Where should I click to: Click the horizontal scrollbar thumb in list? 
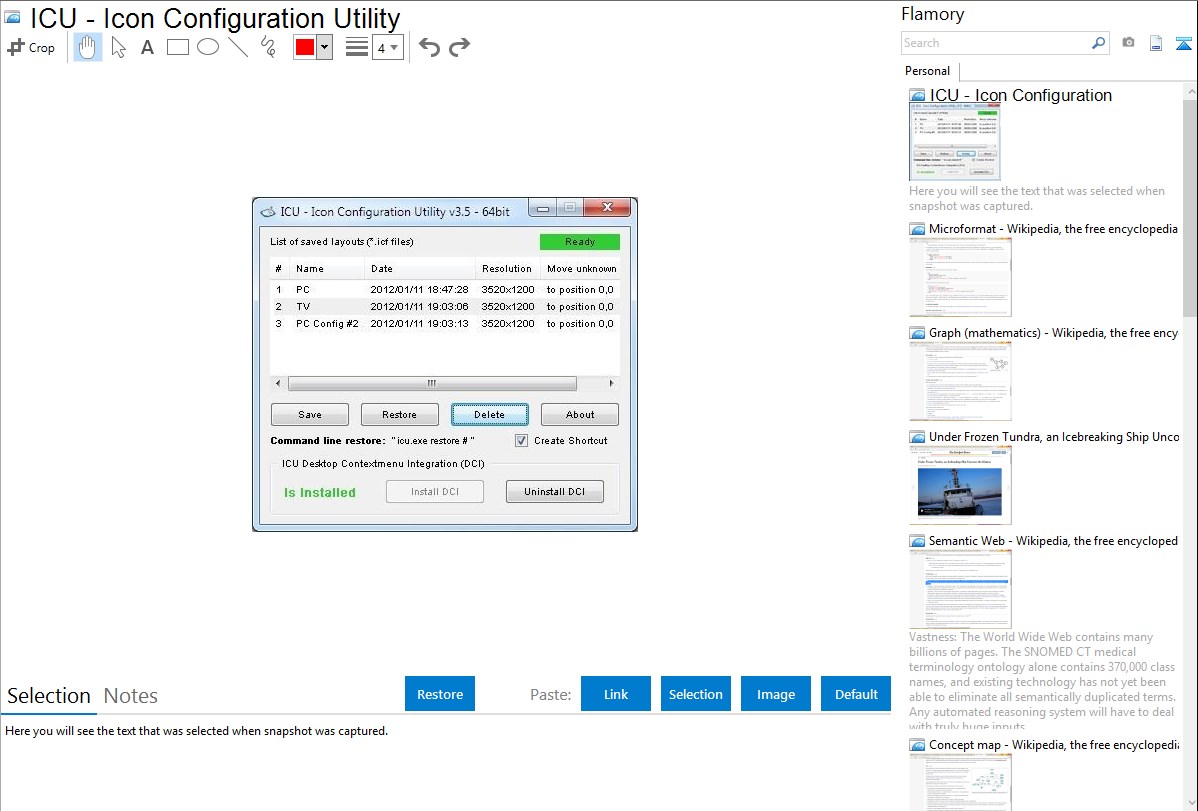coord(432,383)
